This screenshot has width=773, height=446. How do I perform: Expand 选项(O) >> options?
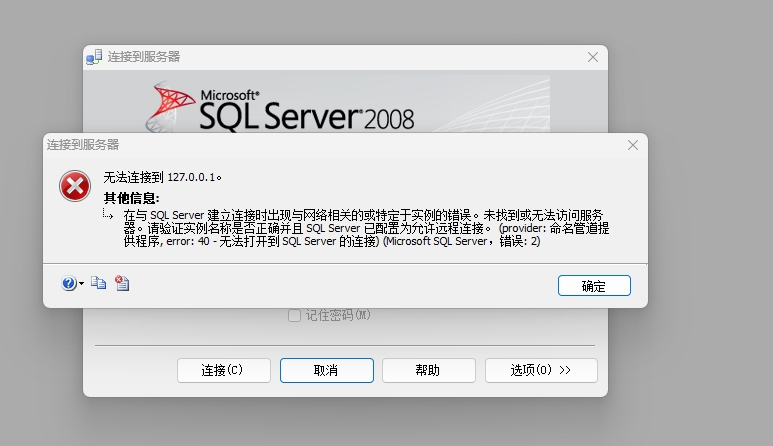pyautogui.click(x=540, y=370)
